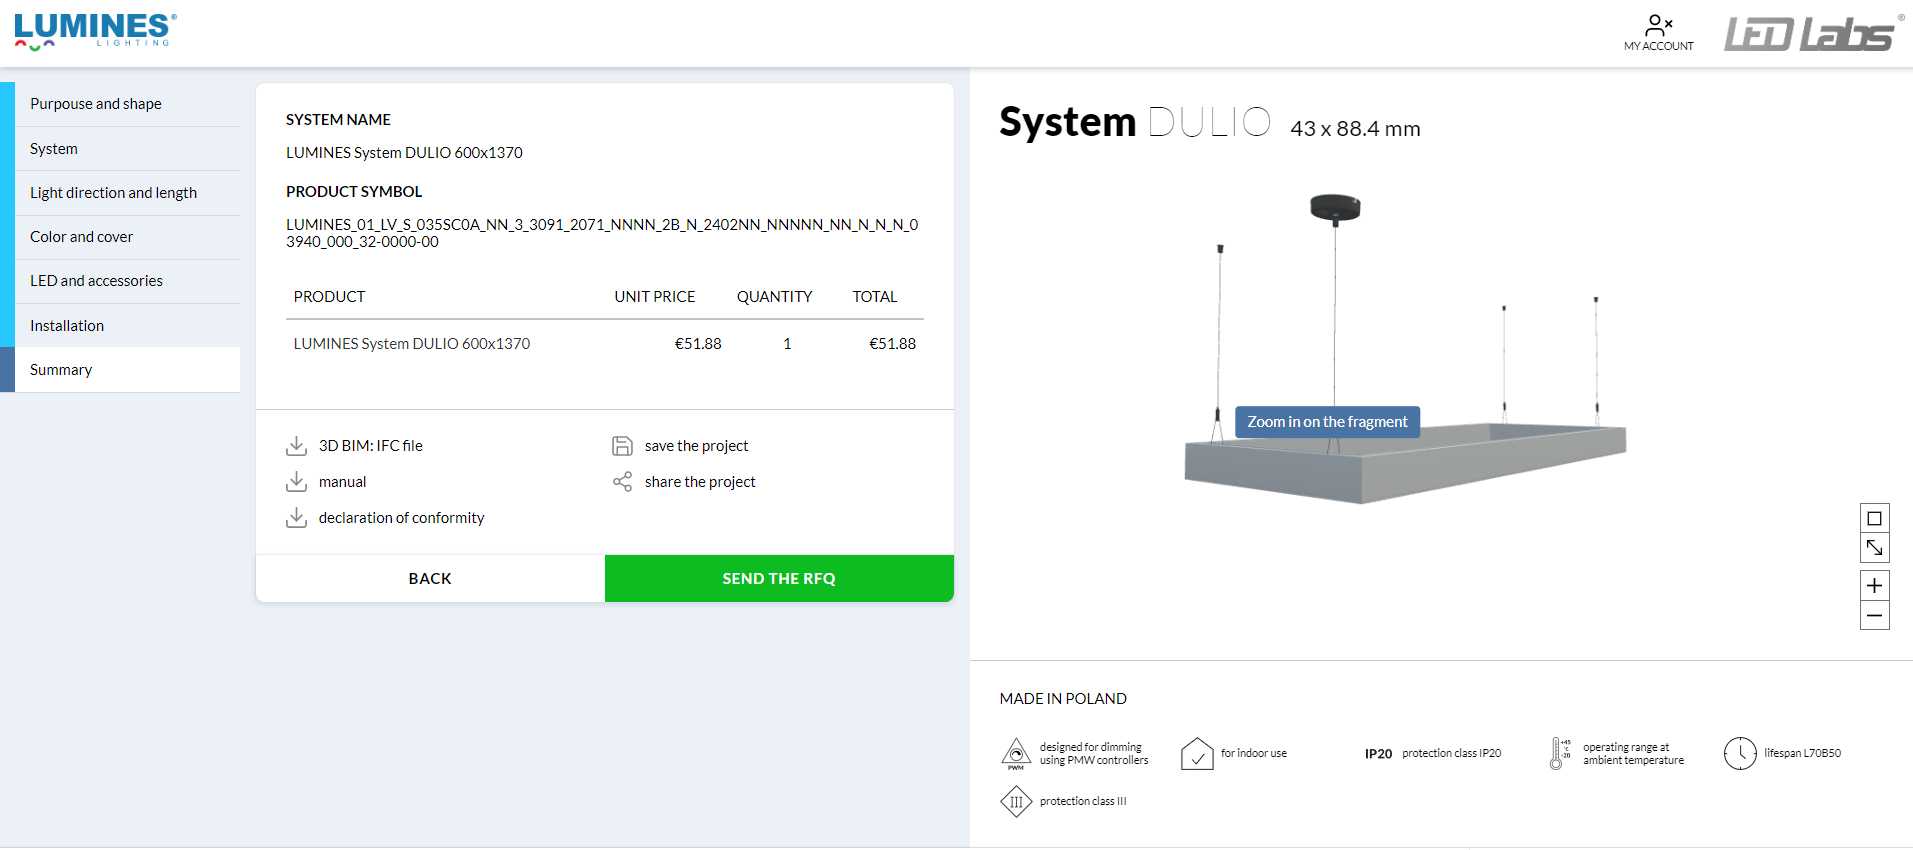Click 'operating range at ambient temperature' text
Screen dimensions: 1913x850
coord(1633,754)
